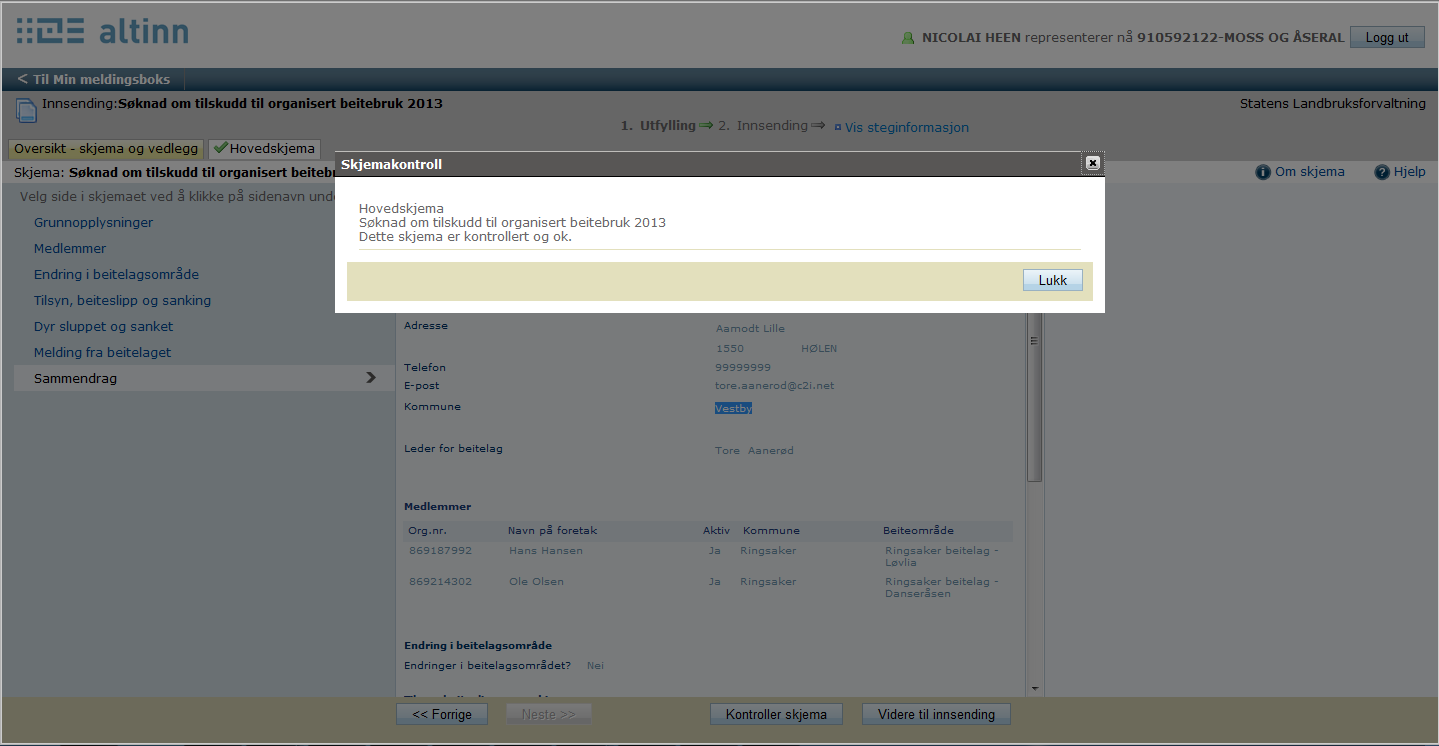Click the document icon beside Innsending
The height and width of the screenshot is (746, 1439).
point(26,111)
